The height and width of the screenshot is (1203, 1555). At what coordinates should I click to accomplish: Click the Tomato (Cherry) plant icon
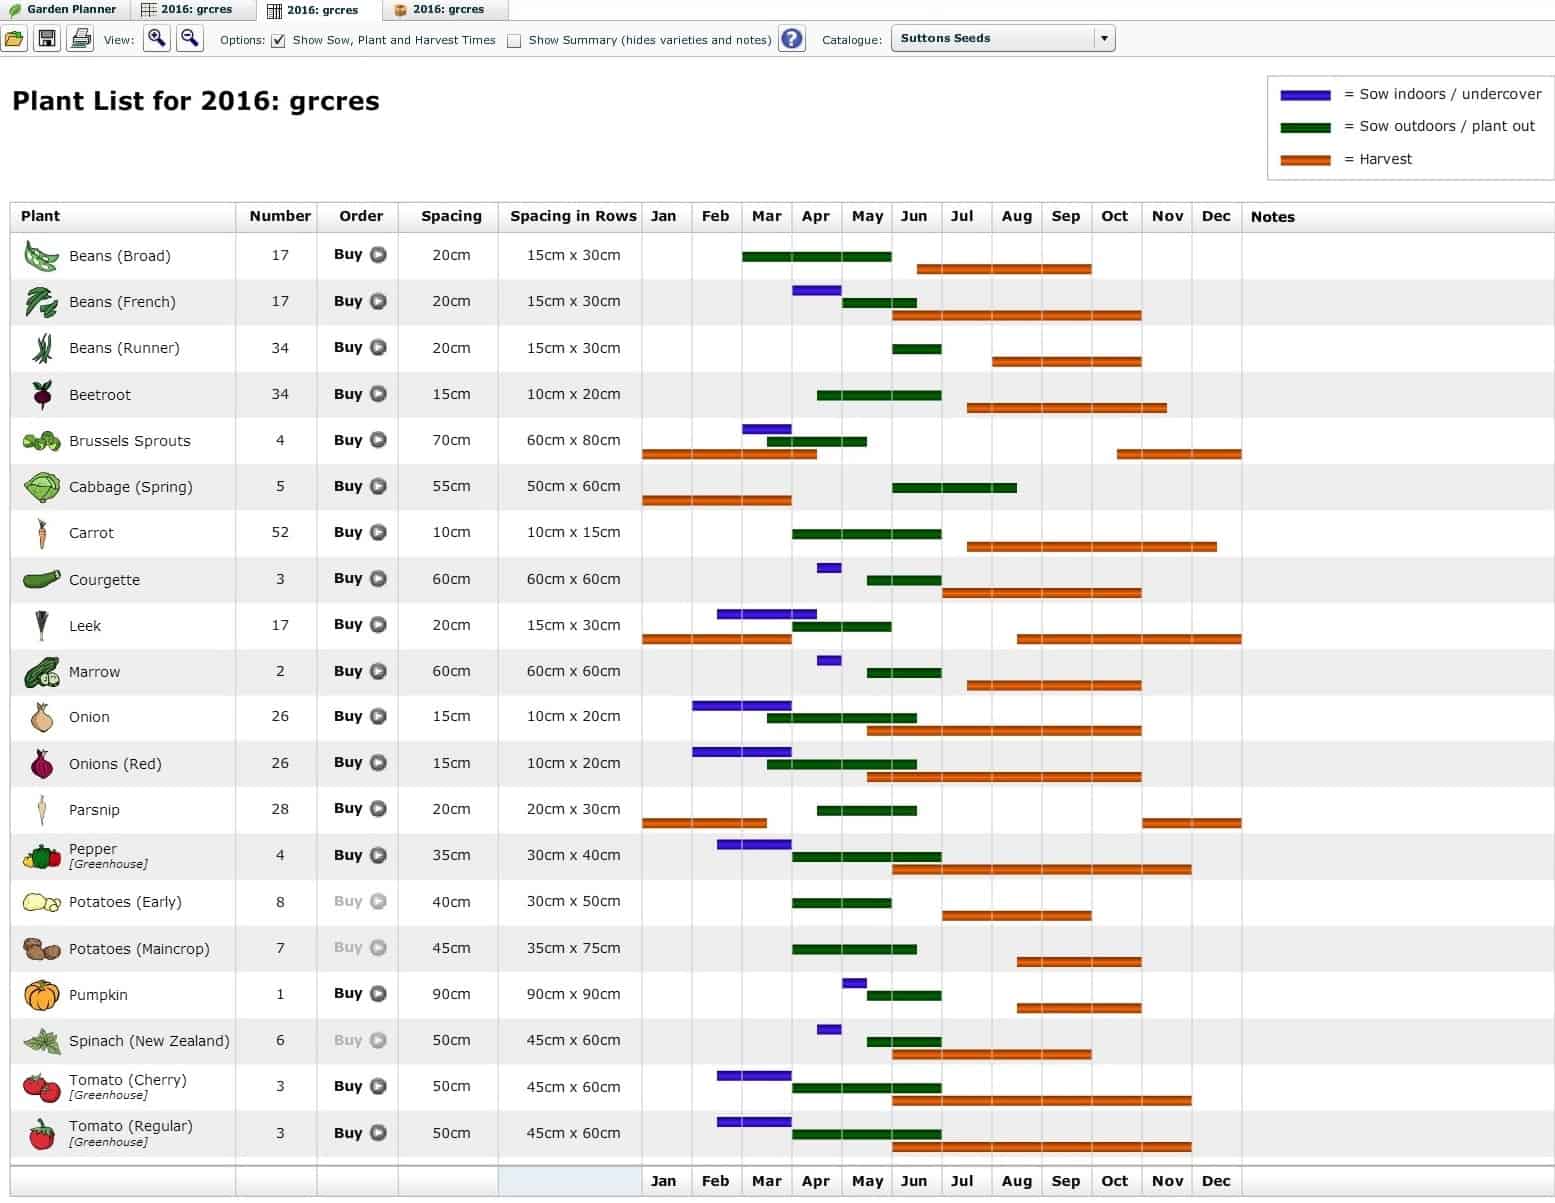click(41, 1087)
